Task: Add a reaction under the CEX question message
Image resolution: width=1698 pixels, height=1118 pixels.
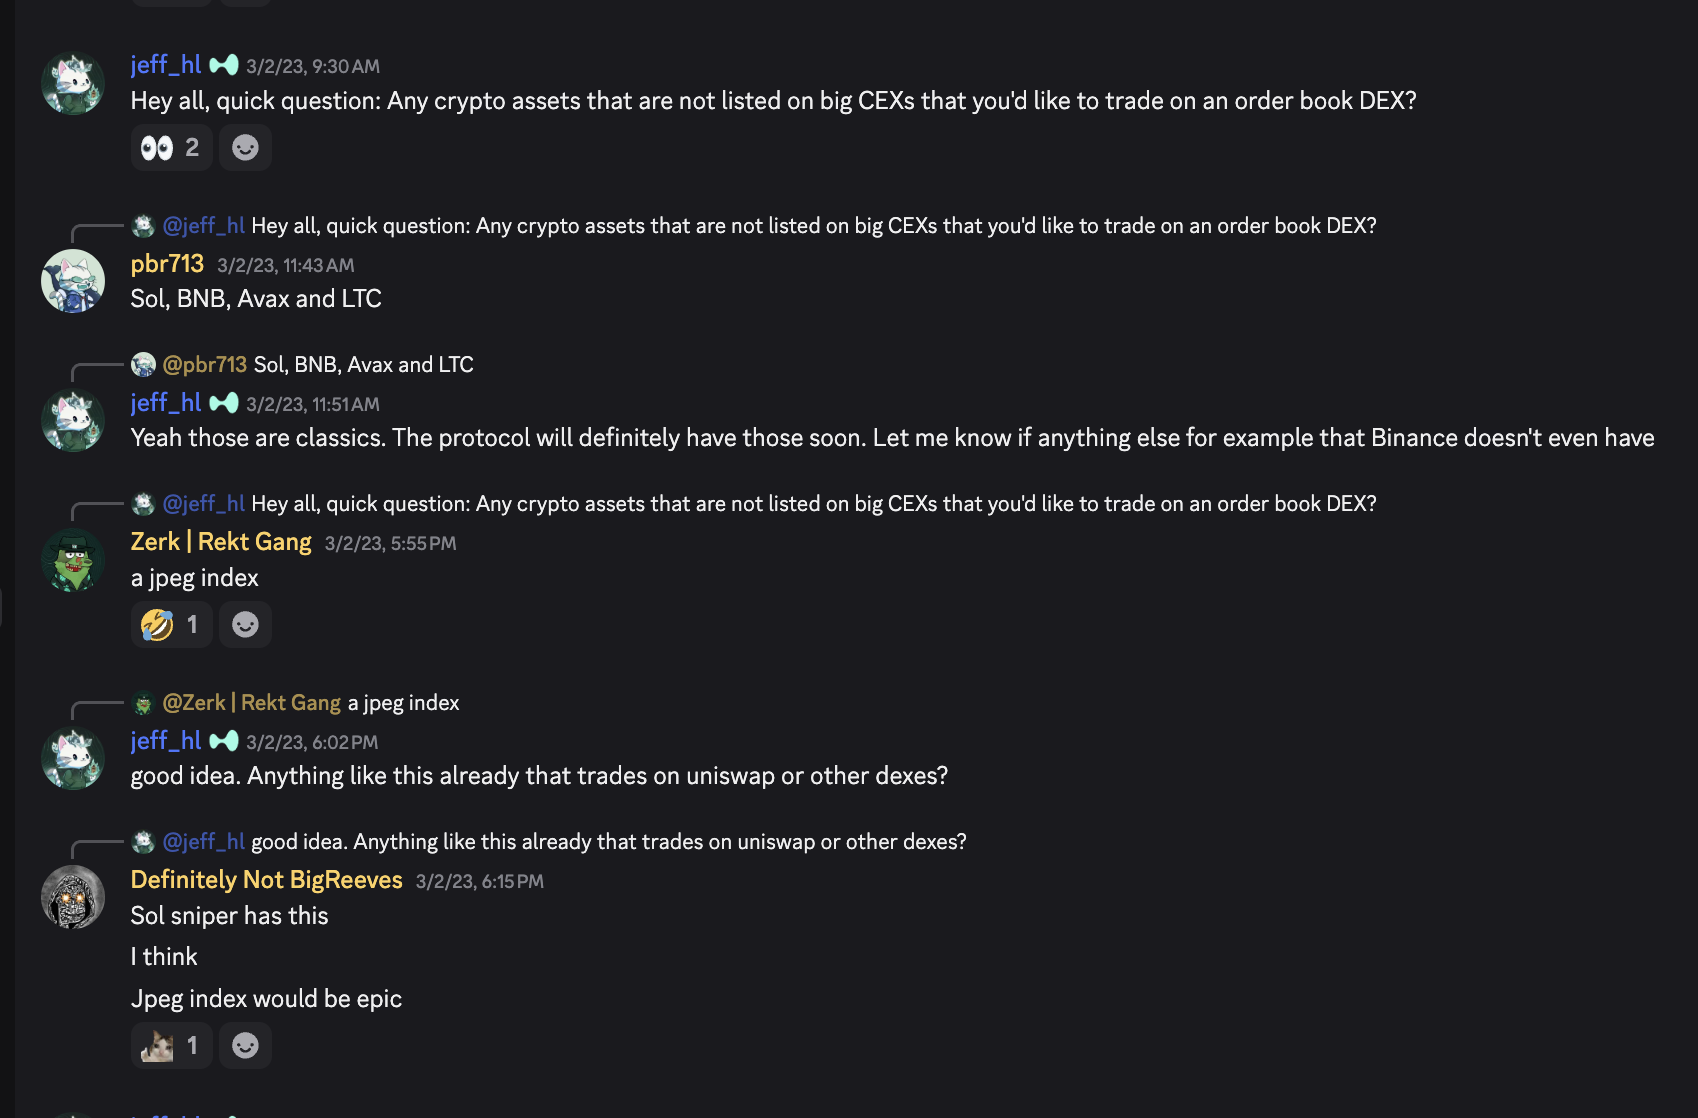Action: click(245, 148)
